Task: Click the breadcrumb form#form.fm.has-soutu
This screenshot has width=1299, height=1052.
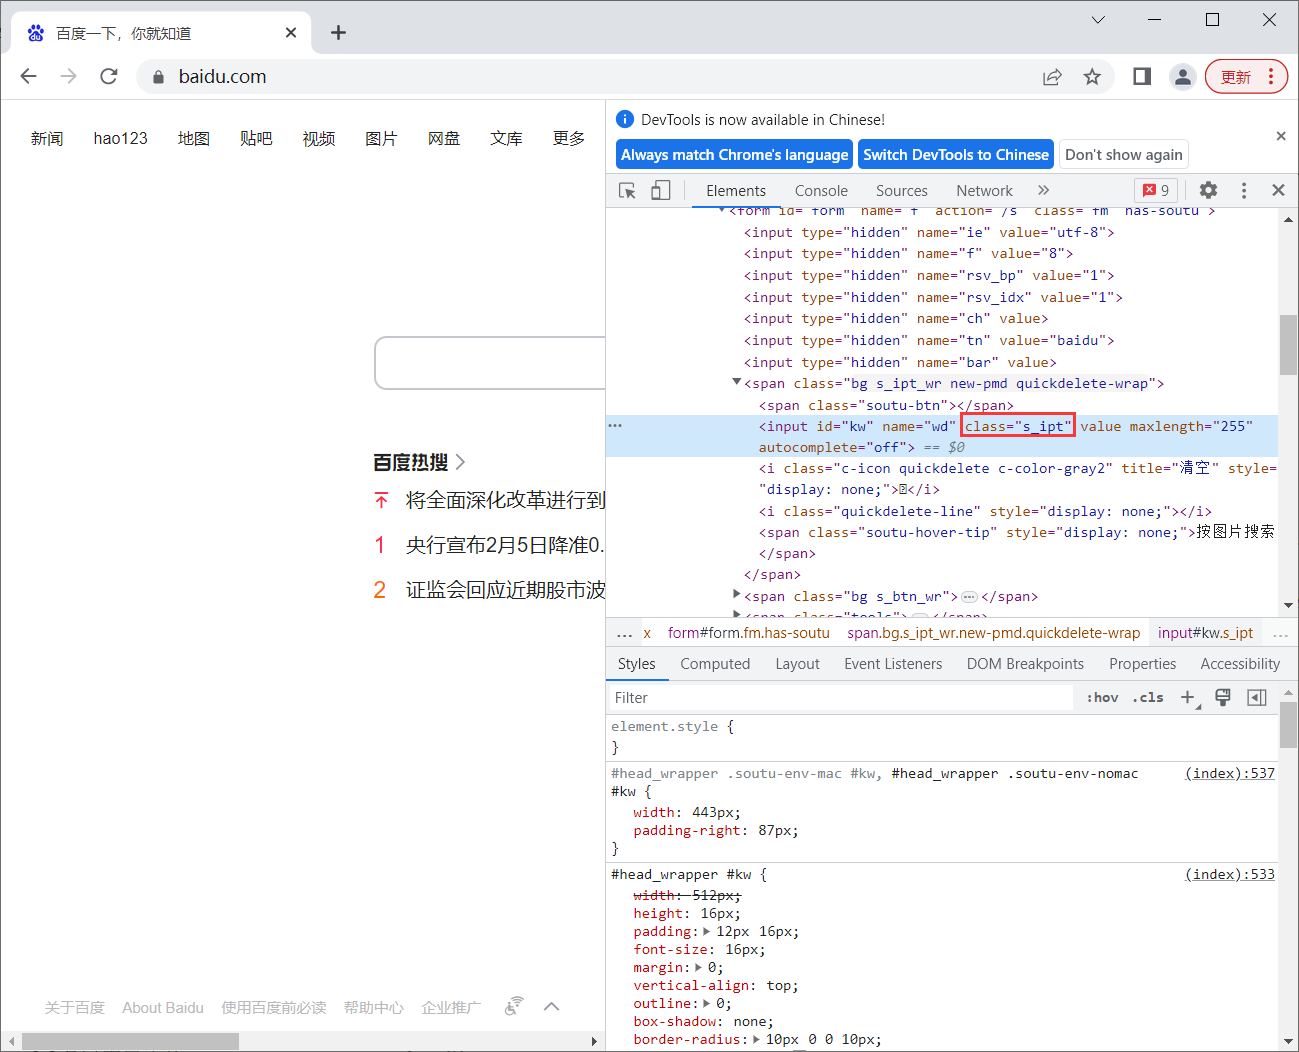Action: coord(749,633)
